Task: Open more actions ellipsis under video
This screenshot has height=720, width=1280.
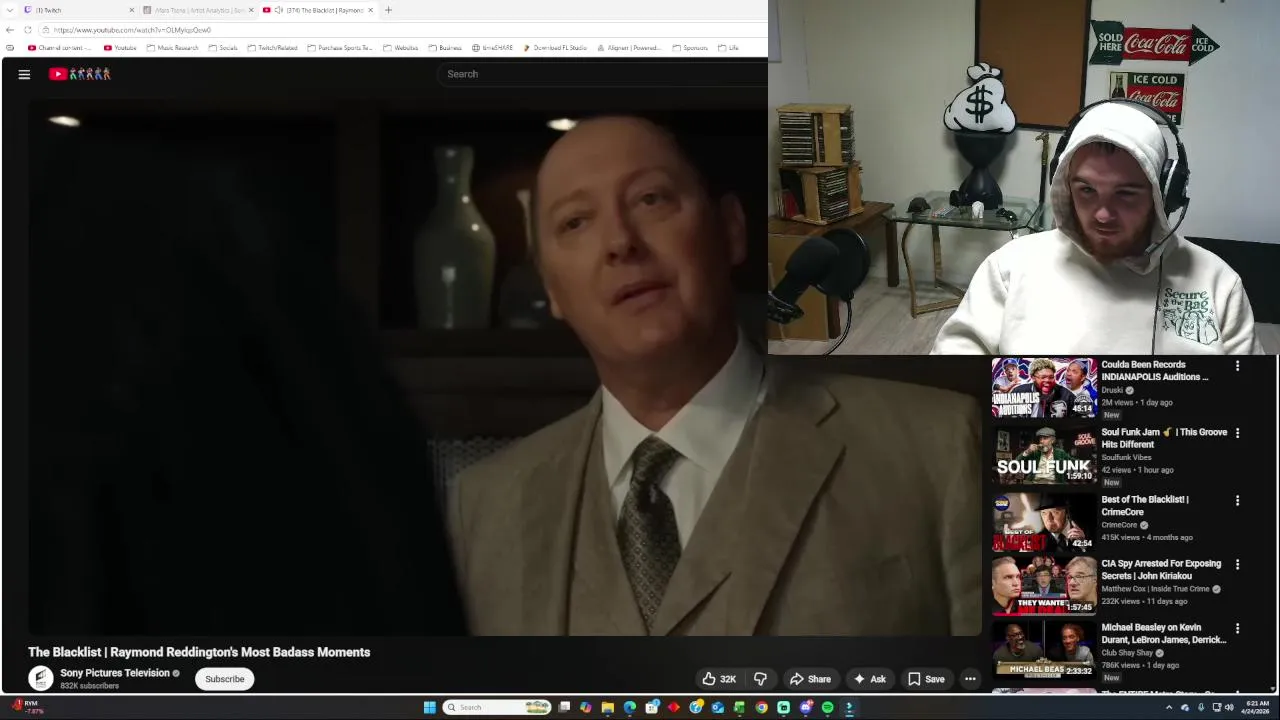Action: click(x=970, y=679)
